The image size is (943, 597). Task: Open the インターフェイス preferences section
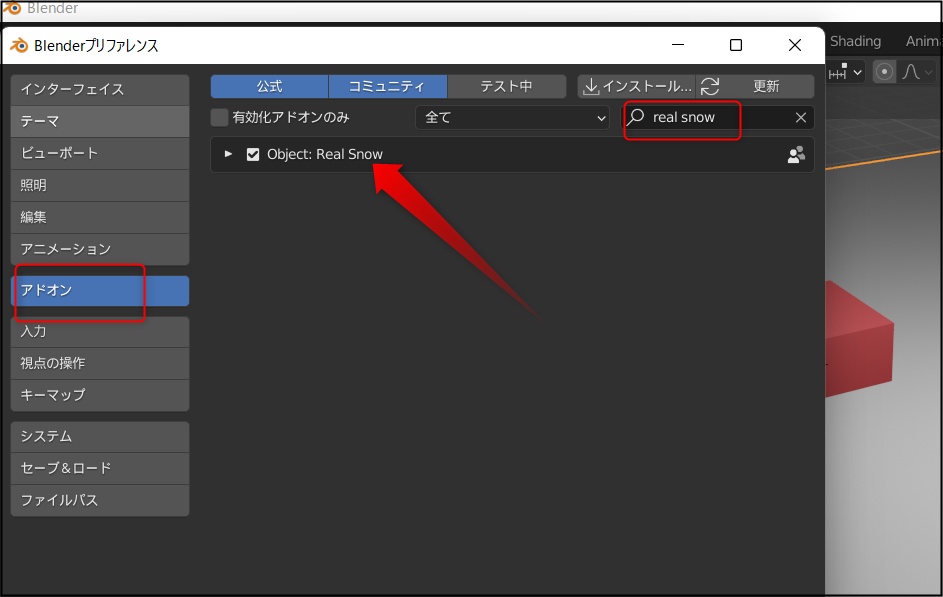pos(100,90)
